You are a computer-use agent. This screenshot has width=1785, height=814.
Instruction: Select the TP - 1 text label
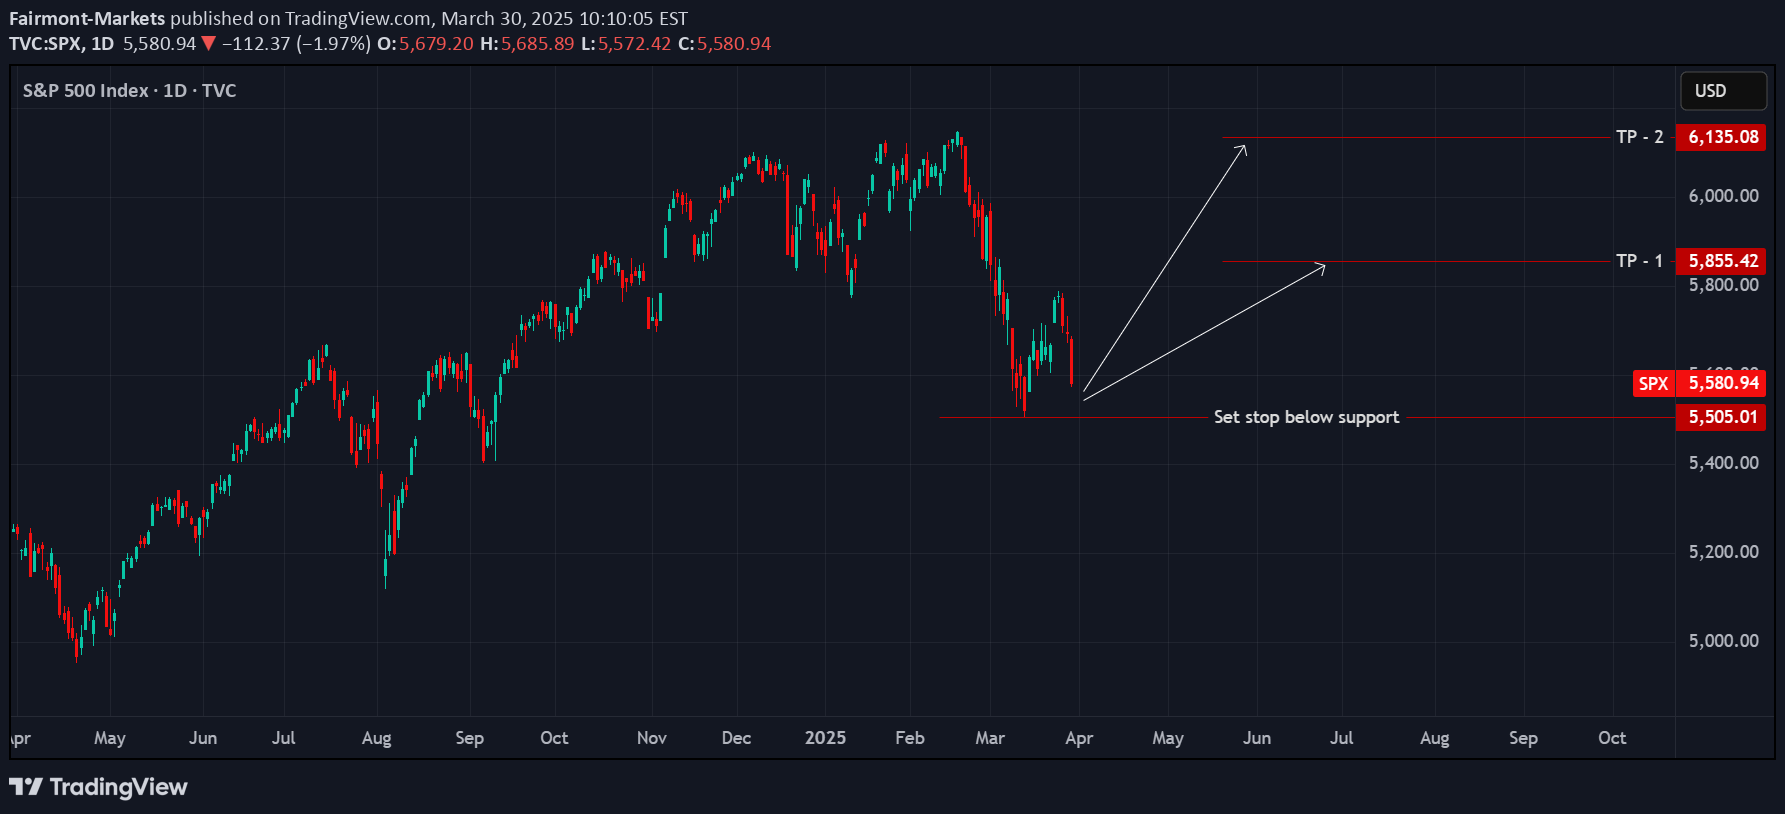point(1639,261)
